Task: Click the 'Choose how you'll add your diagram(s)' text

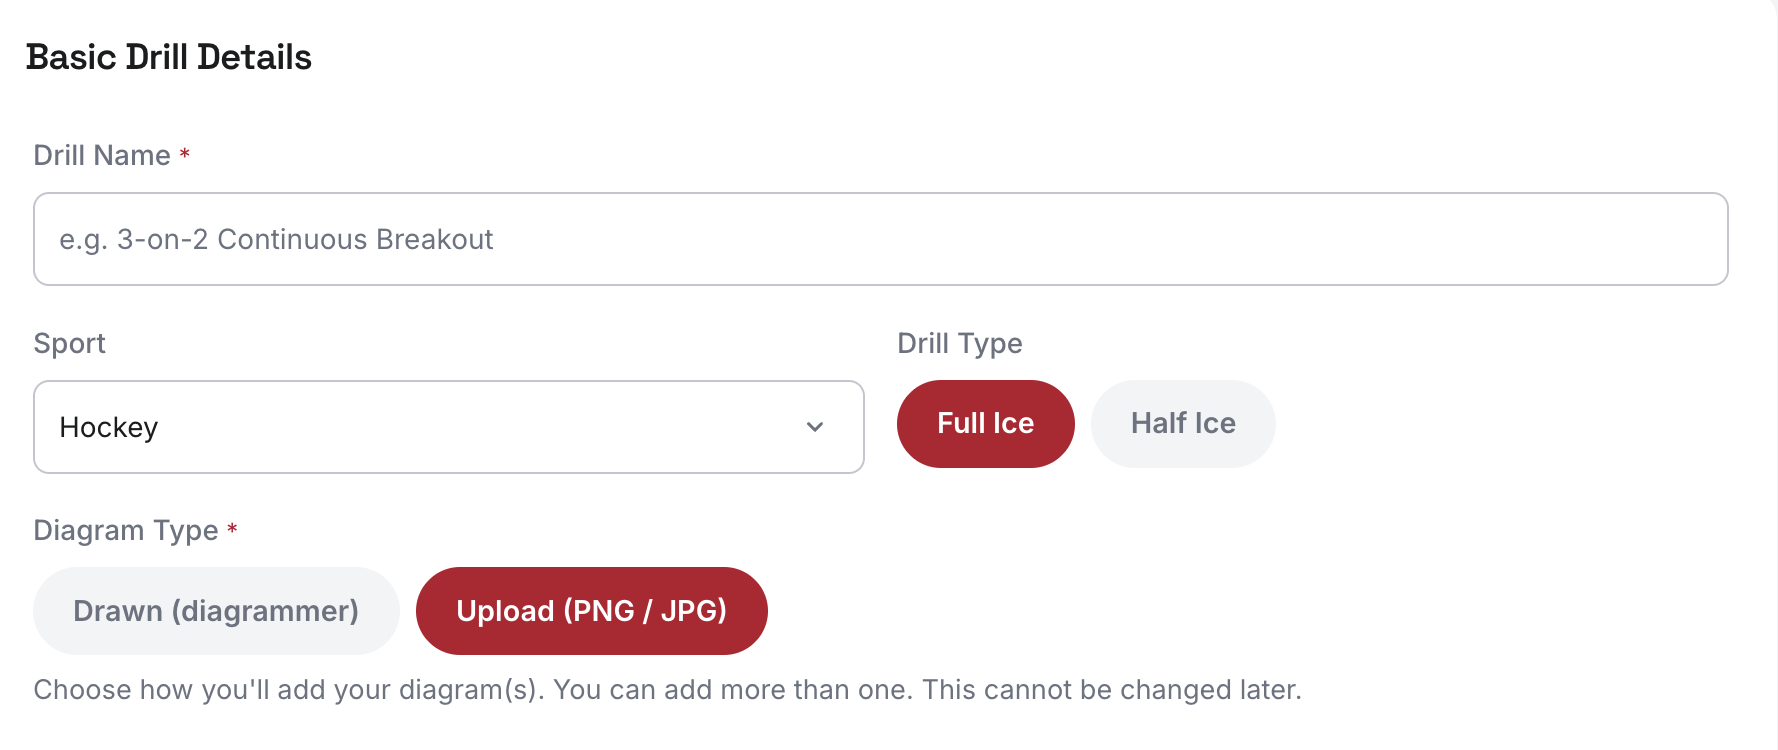Action: coord(289,690)
